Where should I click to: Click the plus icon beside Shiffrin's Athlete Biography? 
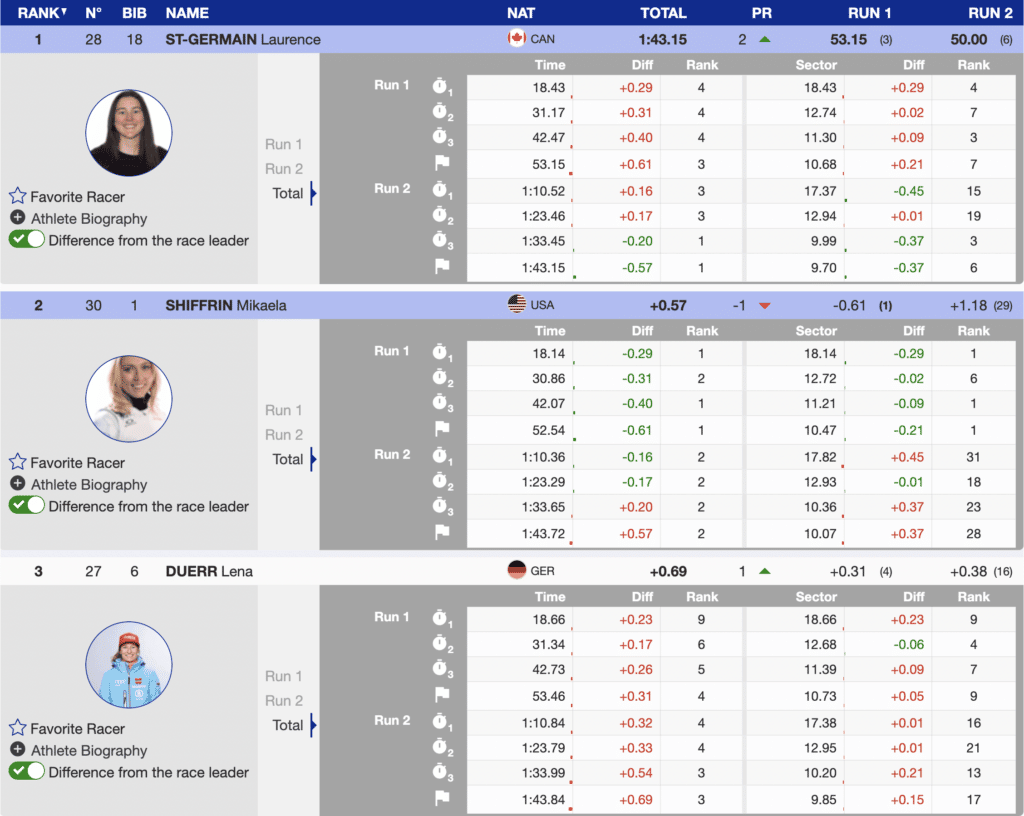[x=18, y=484]
